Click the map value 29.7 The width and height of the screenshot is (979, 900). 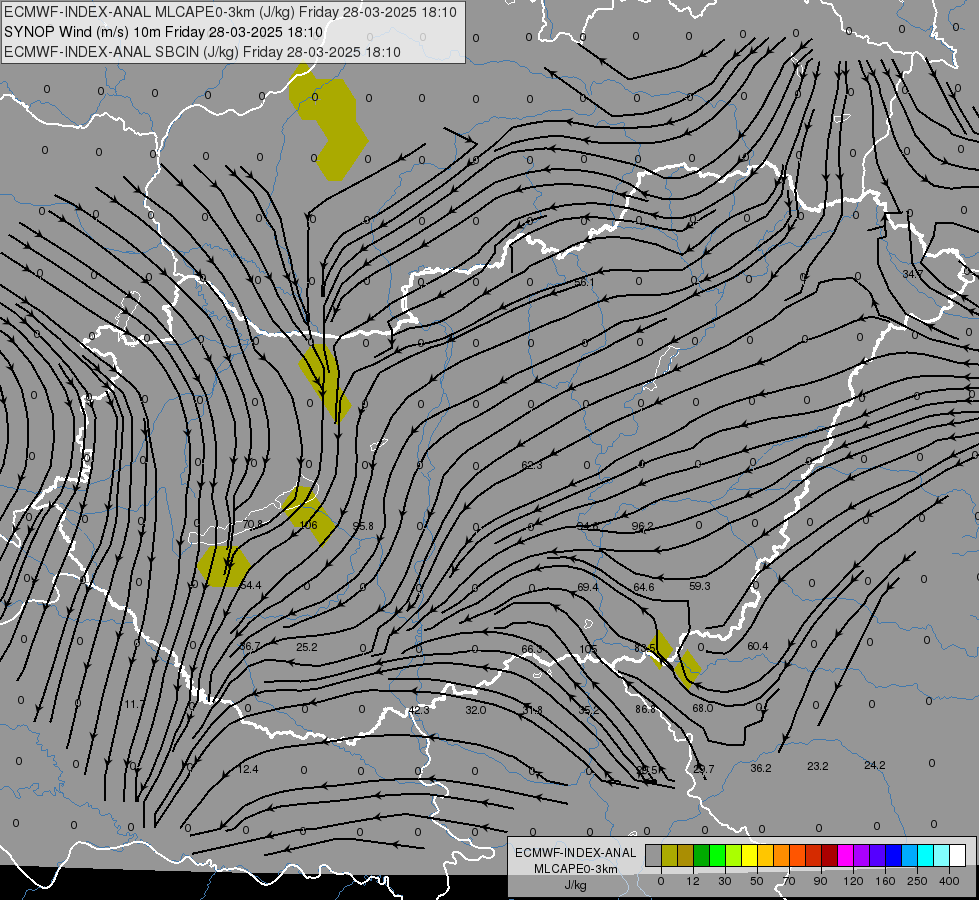pos(704,769)
